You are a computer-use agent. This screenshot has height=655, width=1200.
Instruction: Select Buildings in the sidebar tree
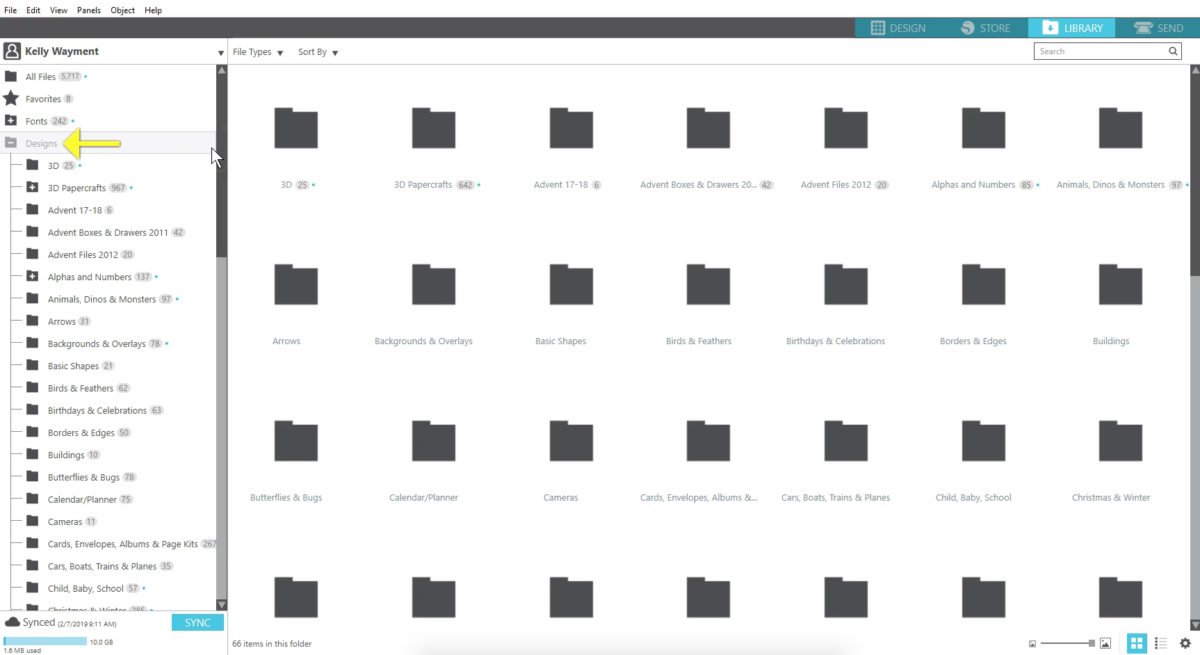[66, 455]
